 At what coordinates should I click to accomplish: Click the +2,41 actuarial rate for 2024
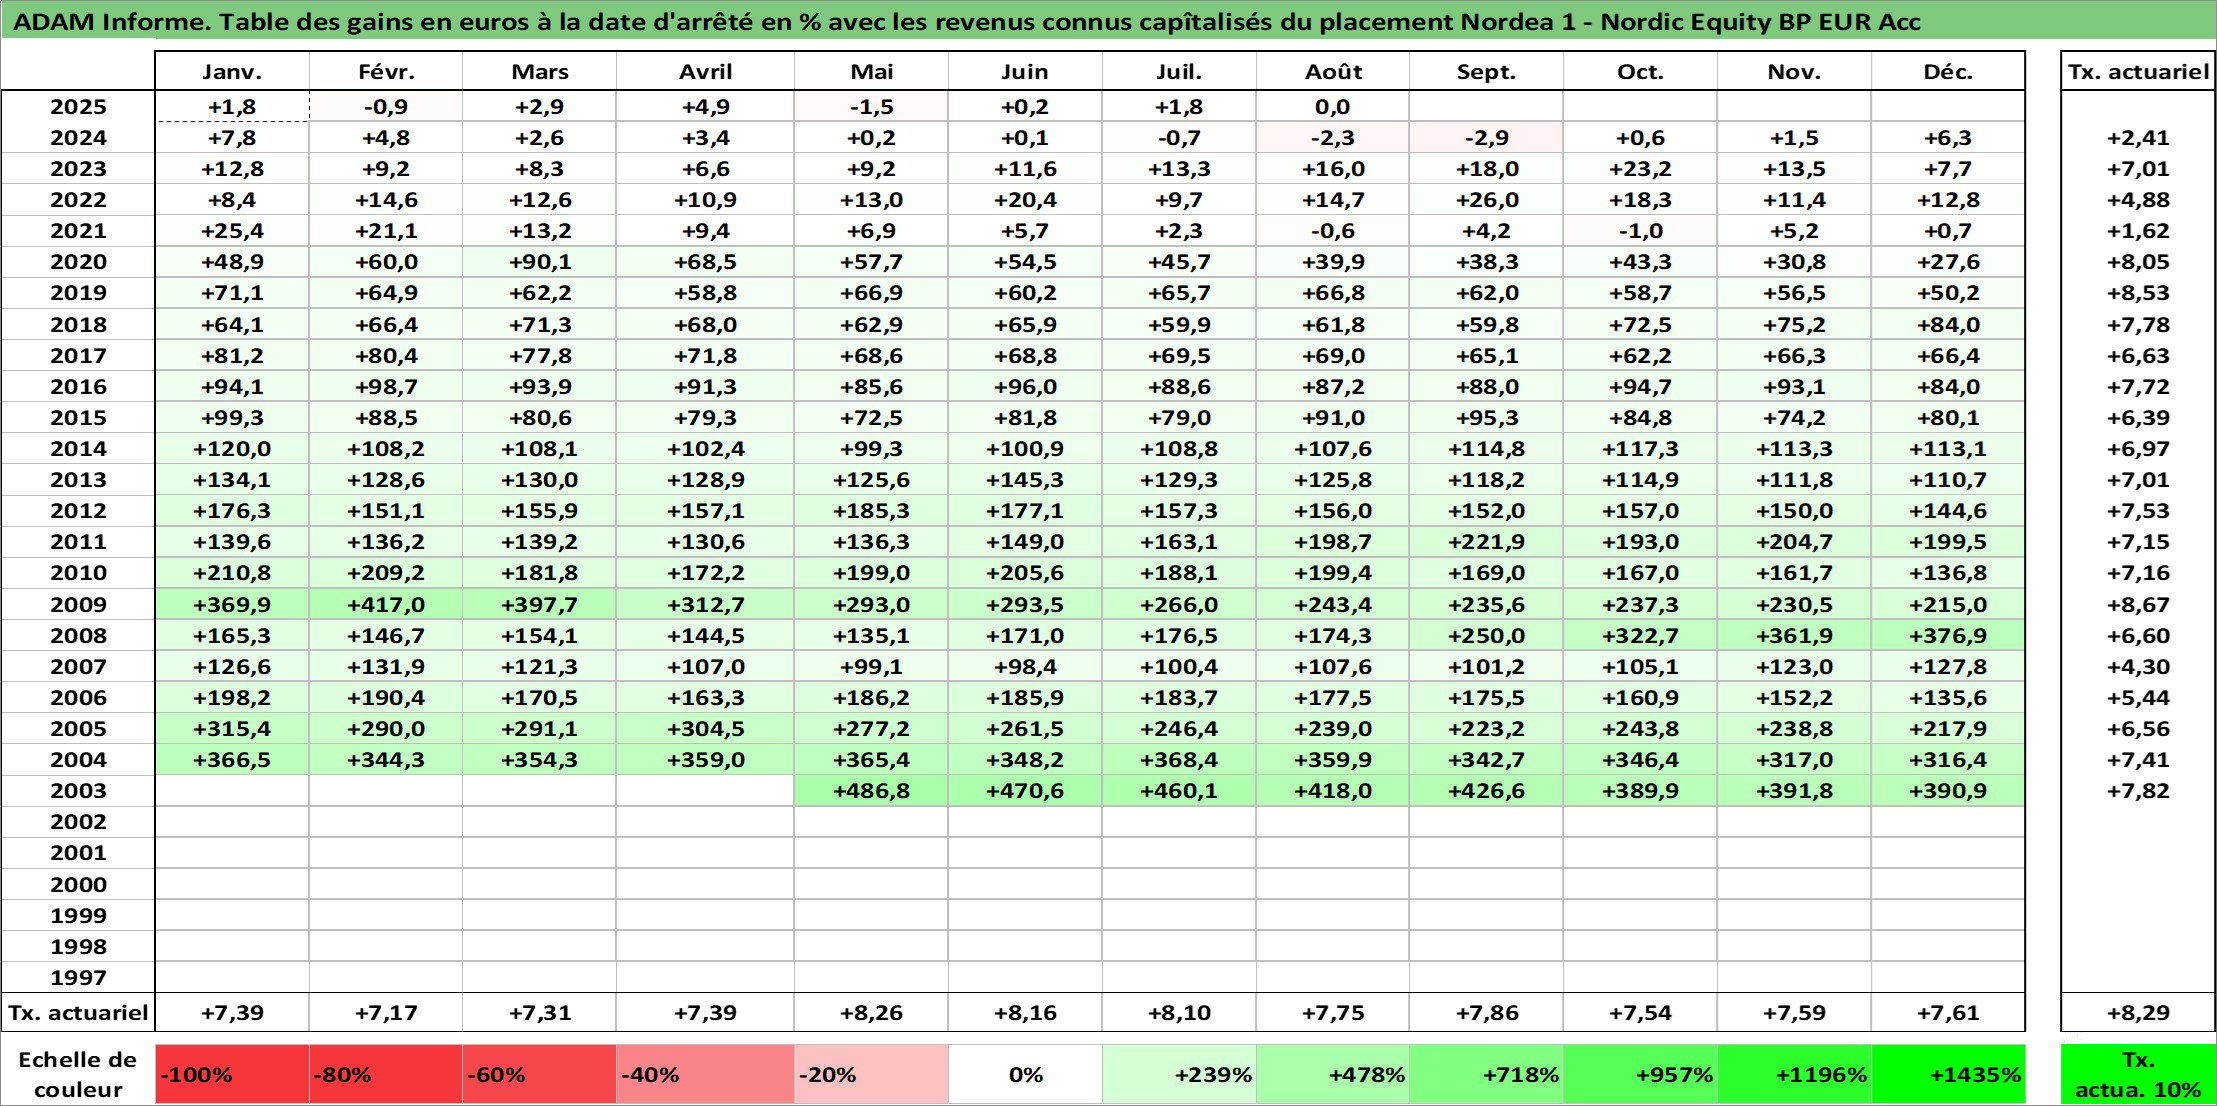pyautogui.click(x=2138, y=138)
